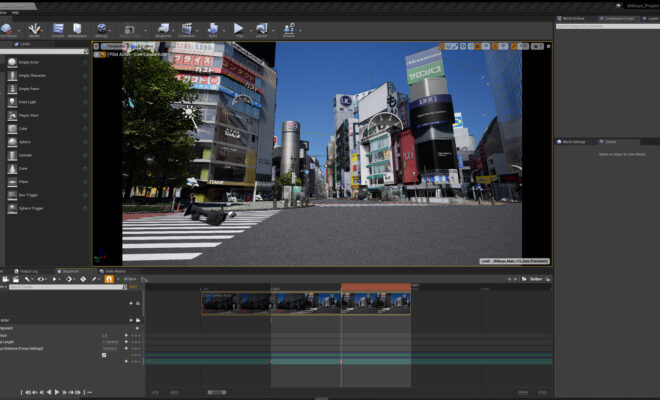Open the Content browser toolbar button

(58, 30)
